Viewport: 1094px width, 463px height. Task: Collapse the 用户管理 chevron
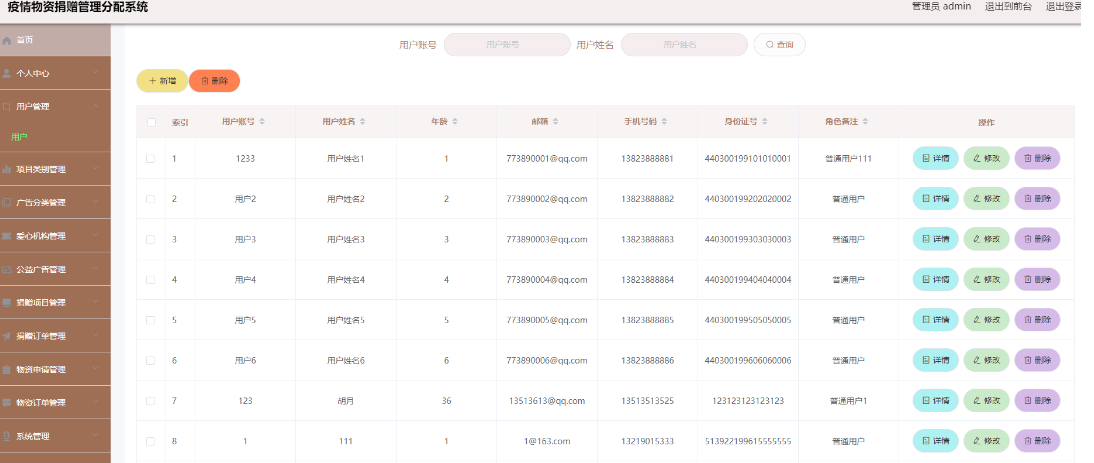point(96,107)
